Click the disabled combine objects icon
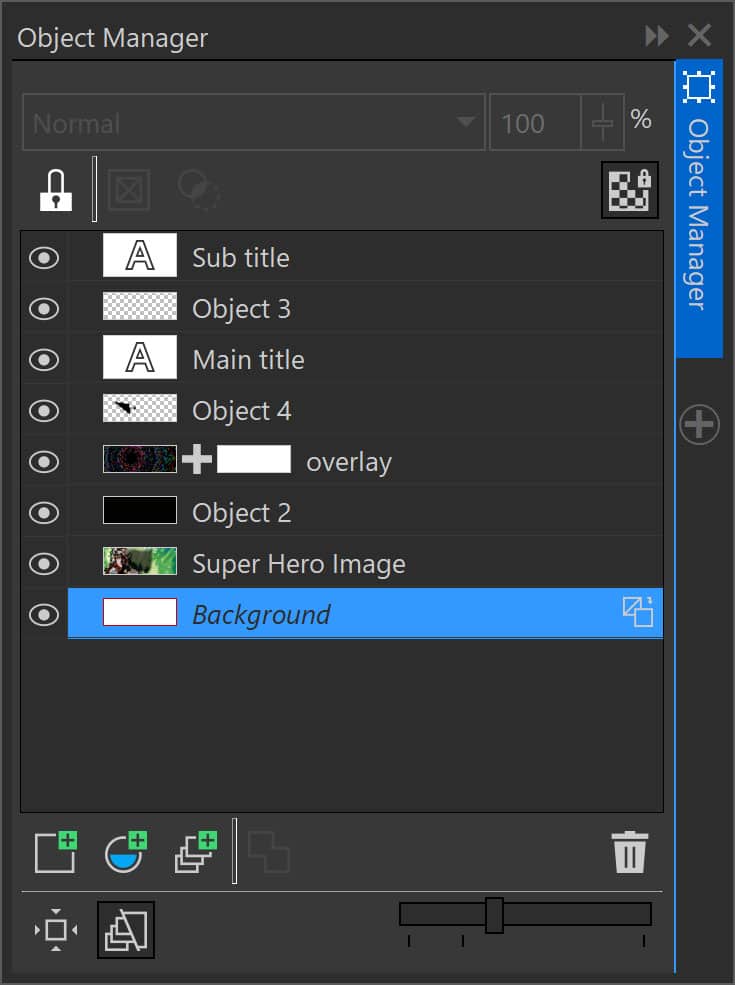 pos(268,852)
